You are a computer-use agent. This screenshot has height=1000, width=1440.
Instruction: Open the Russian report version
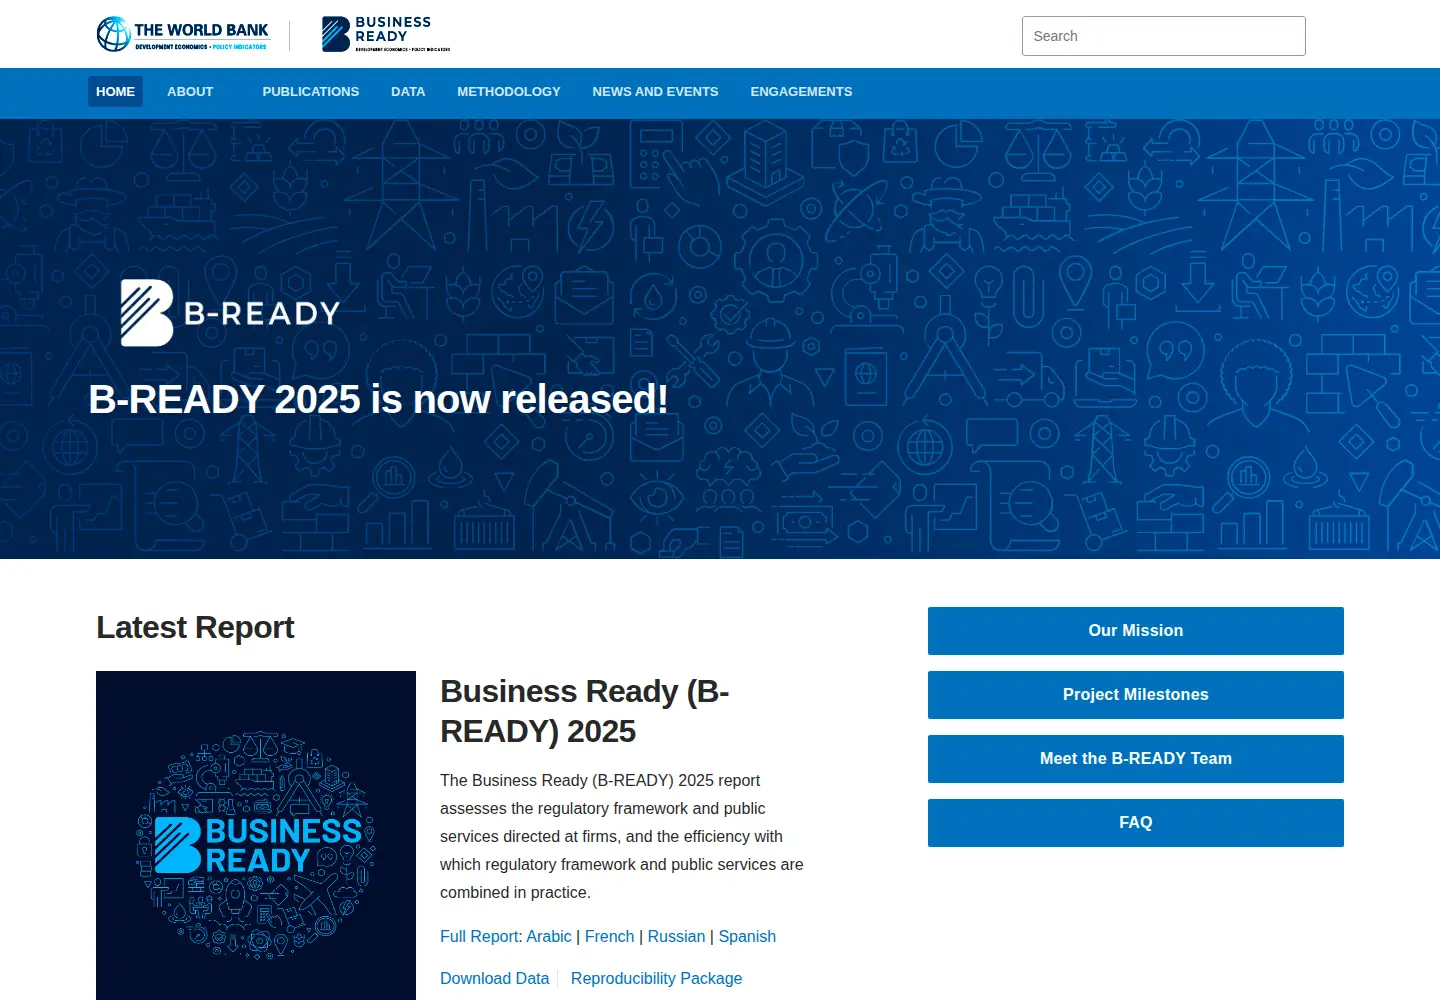click(676, 936)
